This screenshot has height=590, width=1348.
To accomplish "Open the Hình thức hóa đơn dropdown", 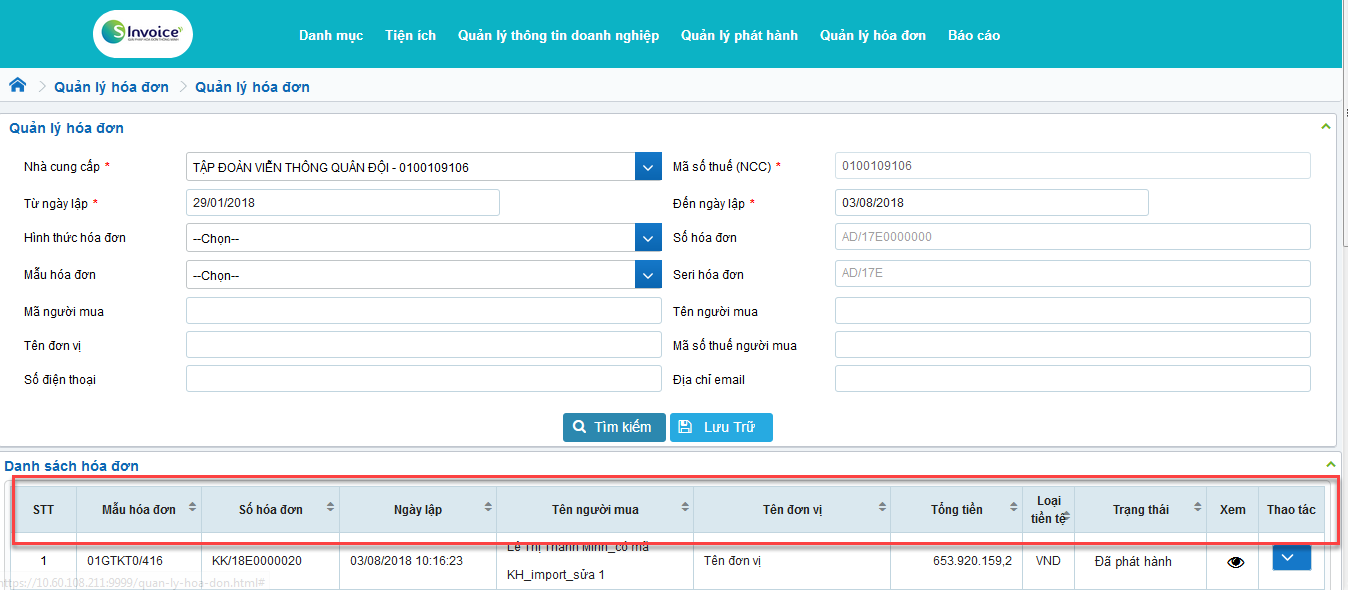I will point(648,238).
